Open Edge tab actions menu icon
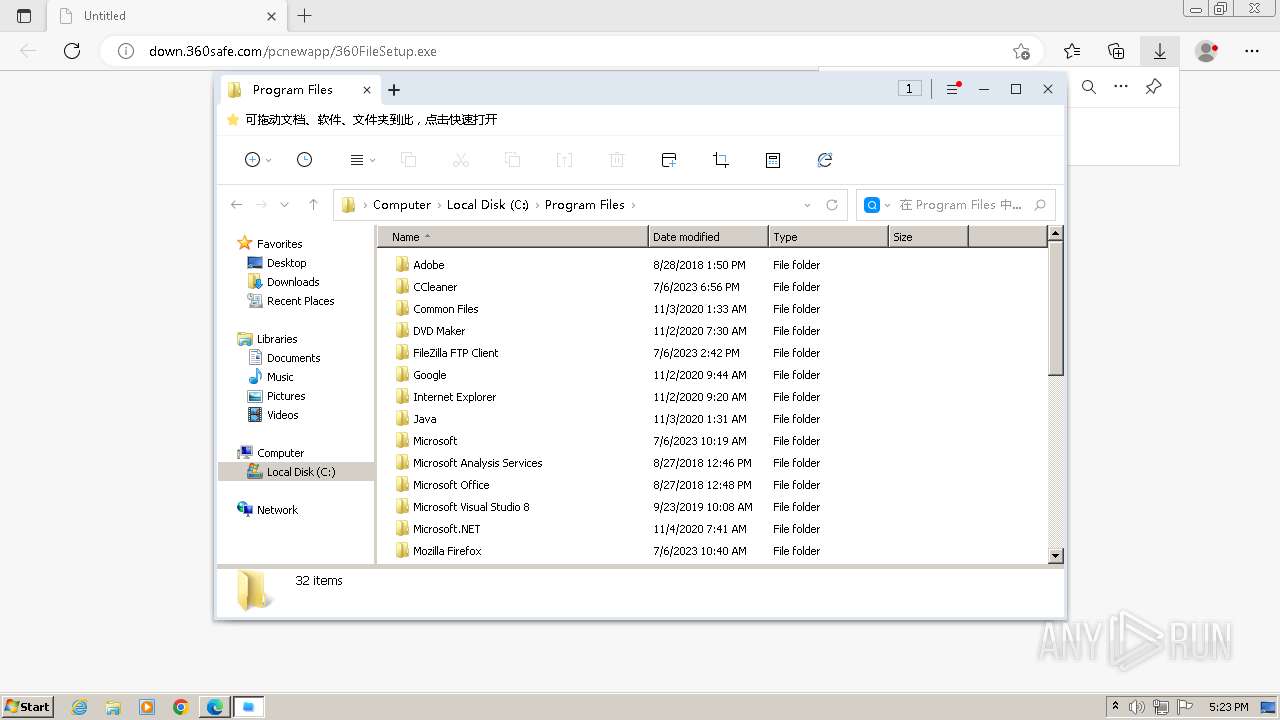Image resolution: width=1280 pixels, height=720 pixels. click(x=24, y=16)
